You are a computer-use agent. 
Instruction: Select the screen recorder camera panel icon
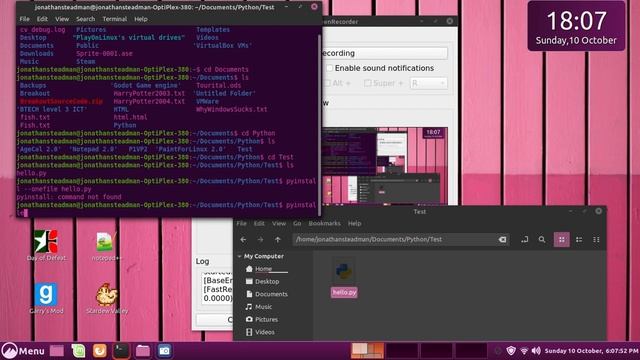coord(164,351)
